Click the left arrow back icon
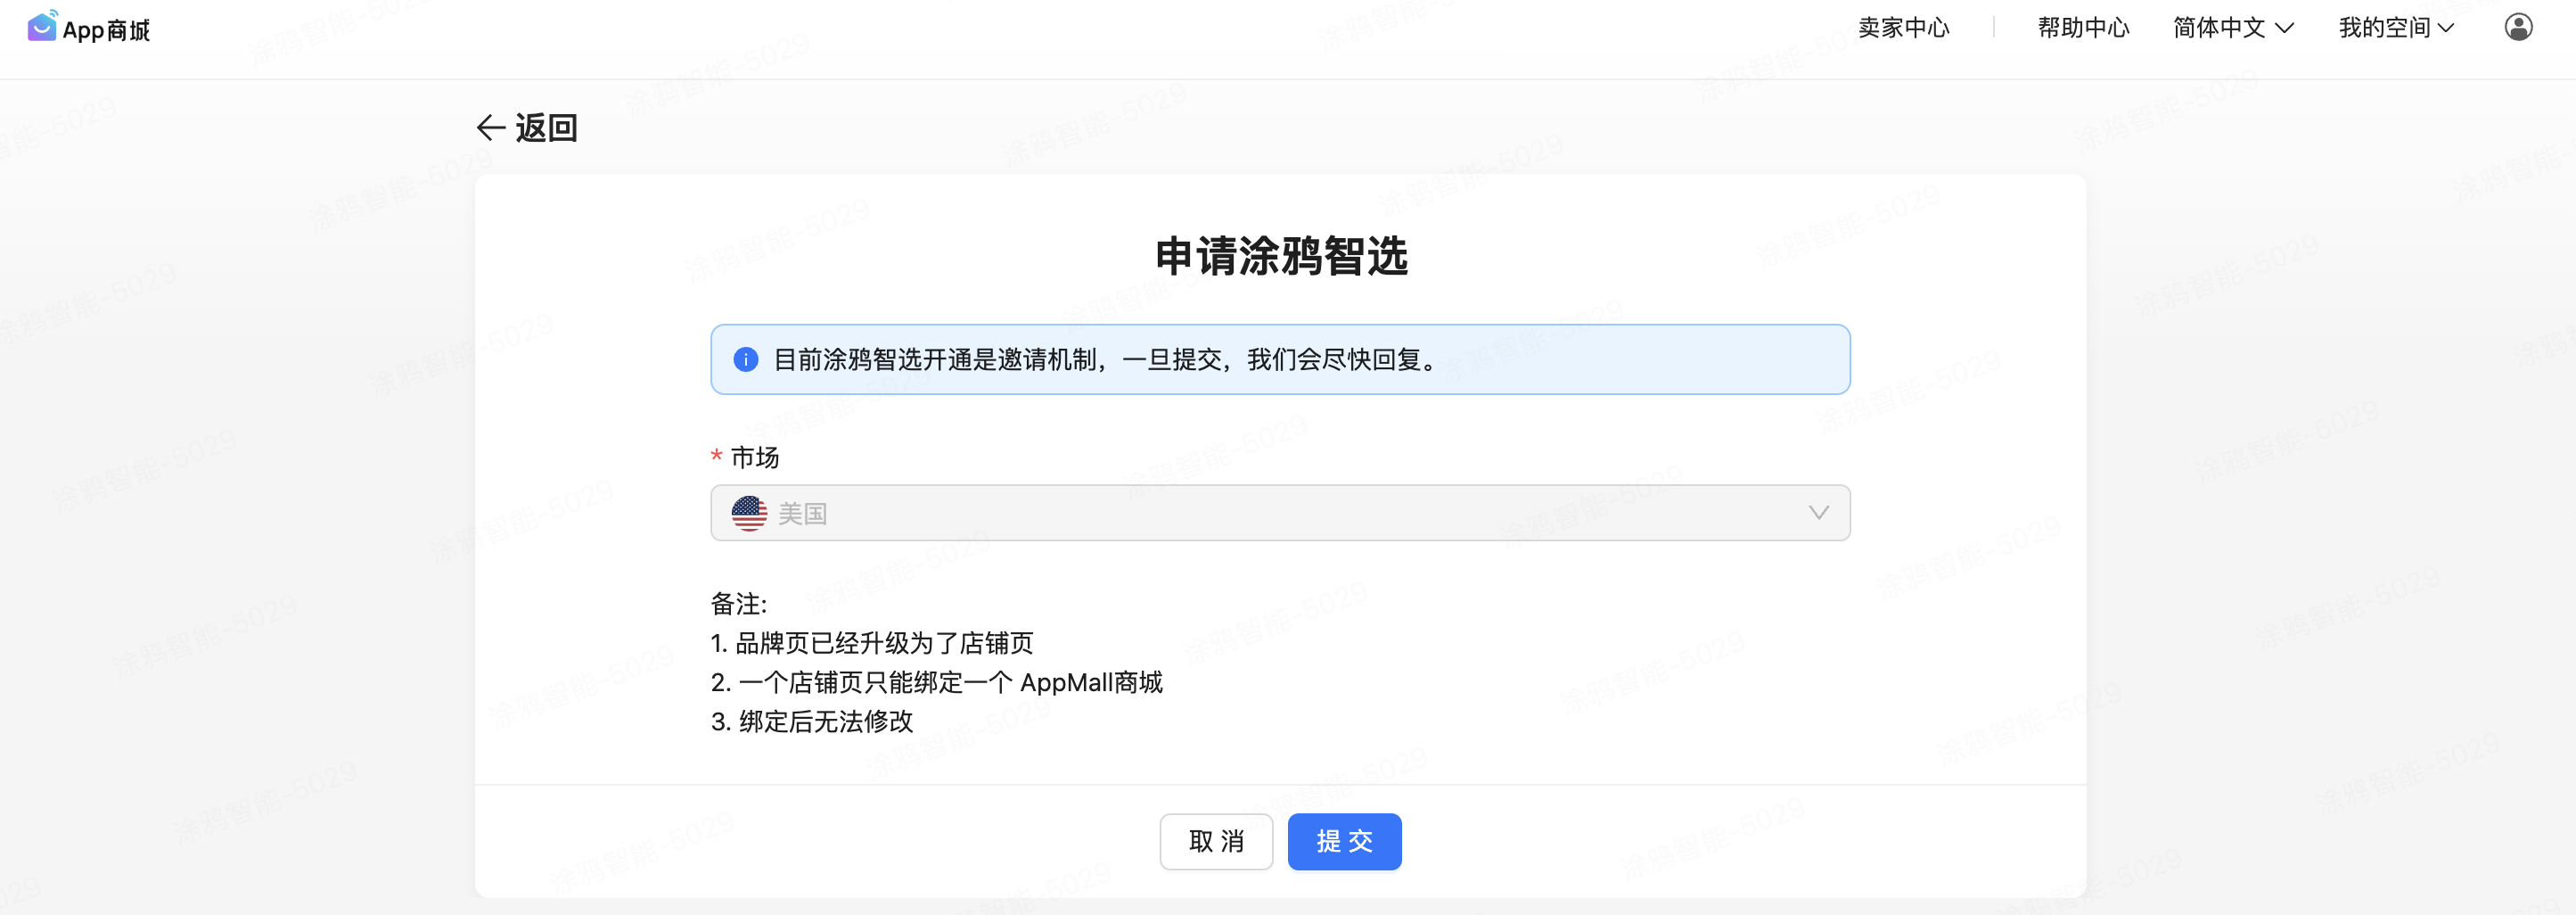The width and height of the screenshot is (2576, 915). (x=490, y=128)
